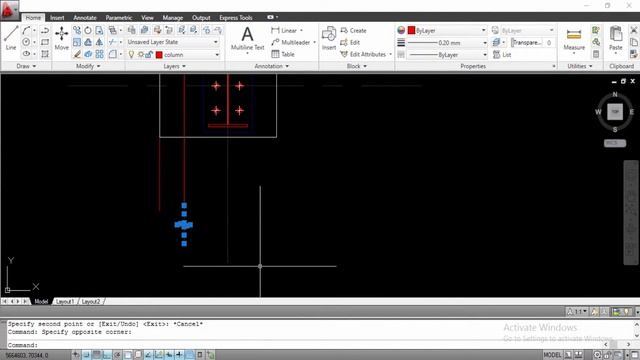Toggle Infer Constraints in status bar
The width and height of the screenshot is (640, 360).
pyautogui.click(x=76, y=355)
